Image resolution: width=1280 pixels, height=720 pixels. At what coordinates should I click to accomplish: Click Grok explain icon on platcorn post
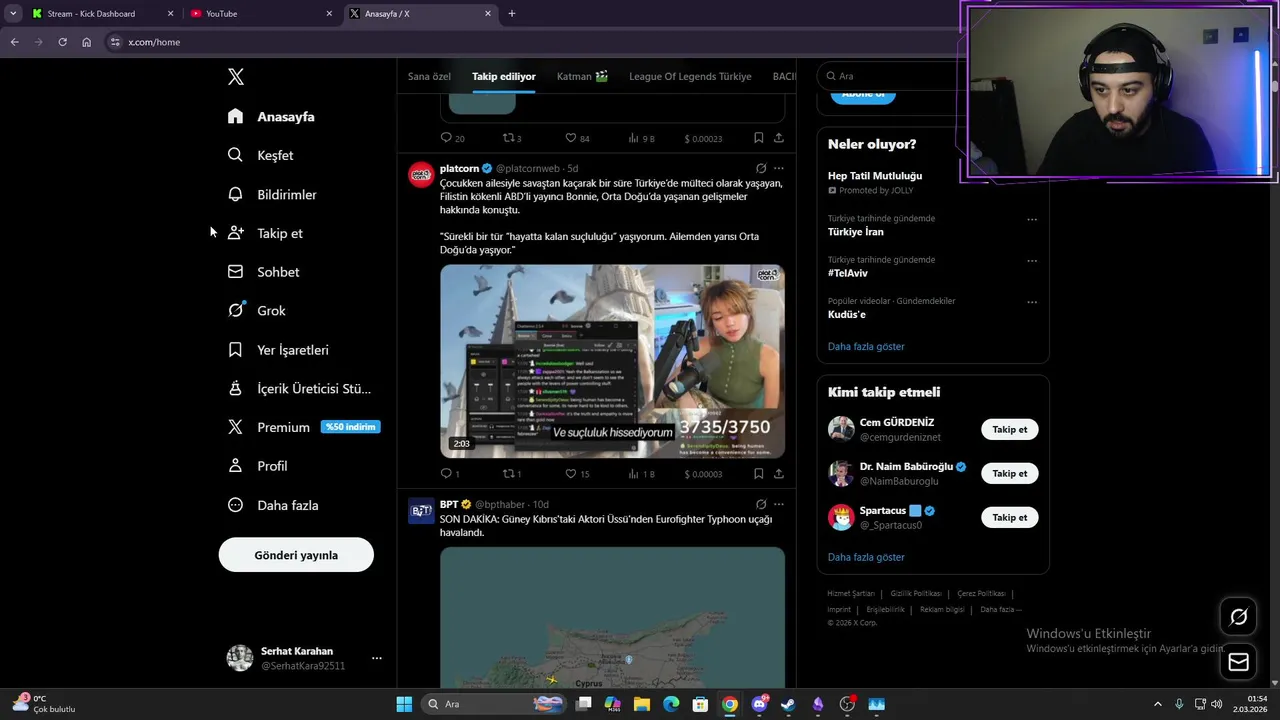click(761, 168)
